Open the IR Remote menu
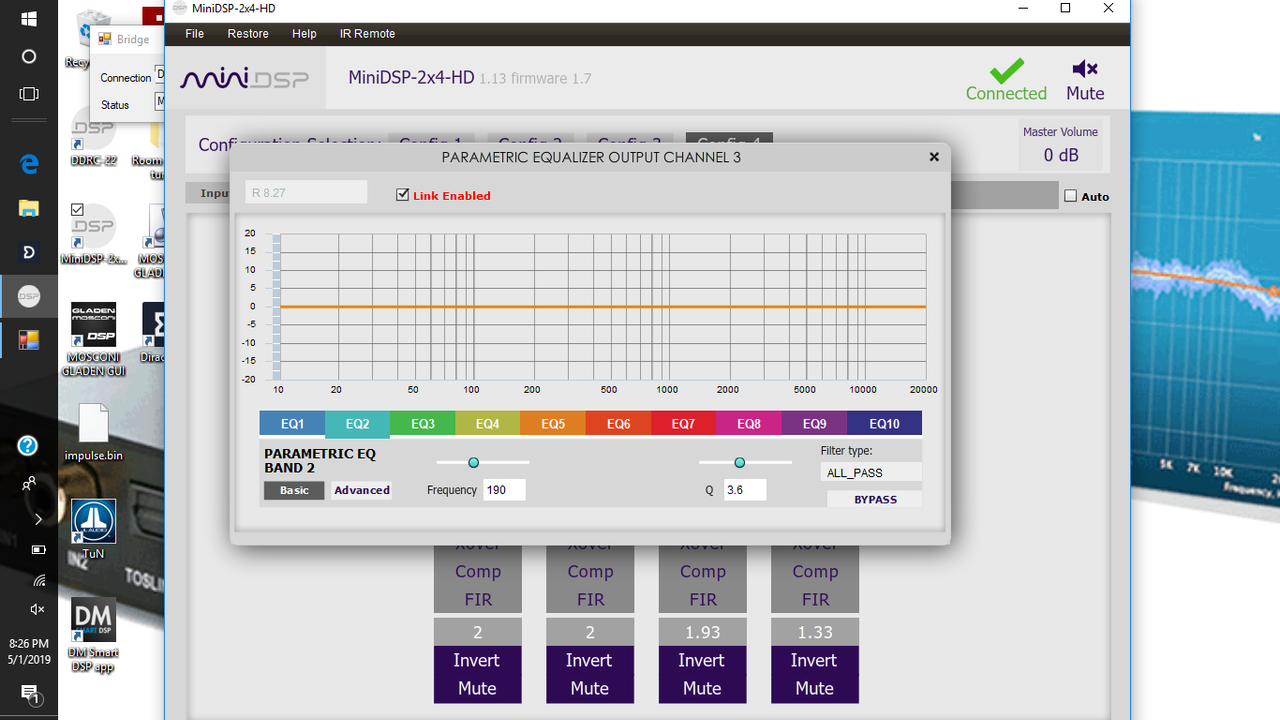The width and height of the screenshot is (1280, 720). (x=367, y=34)
